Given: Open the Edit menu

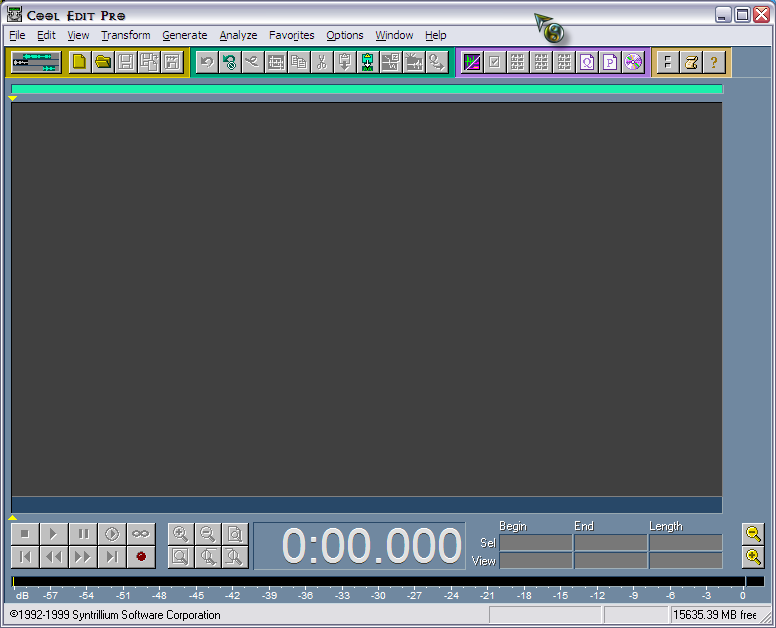Looking at the screenshot, I should (47, 35).
